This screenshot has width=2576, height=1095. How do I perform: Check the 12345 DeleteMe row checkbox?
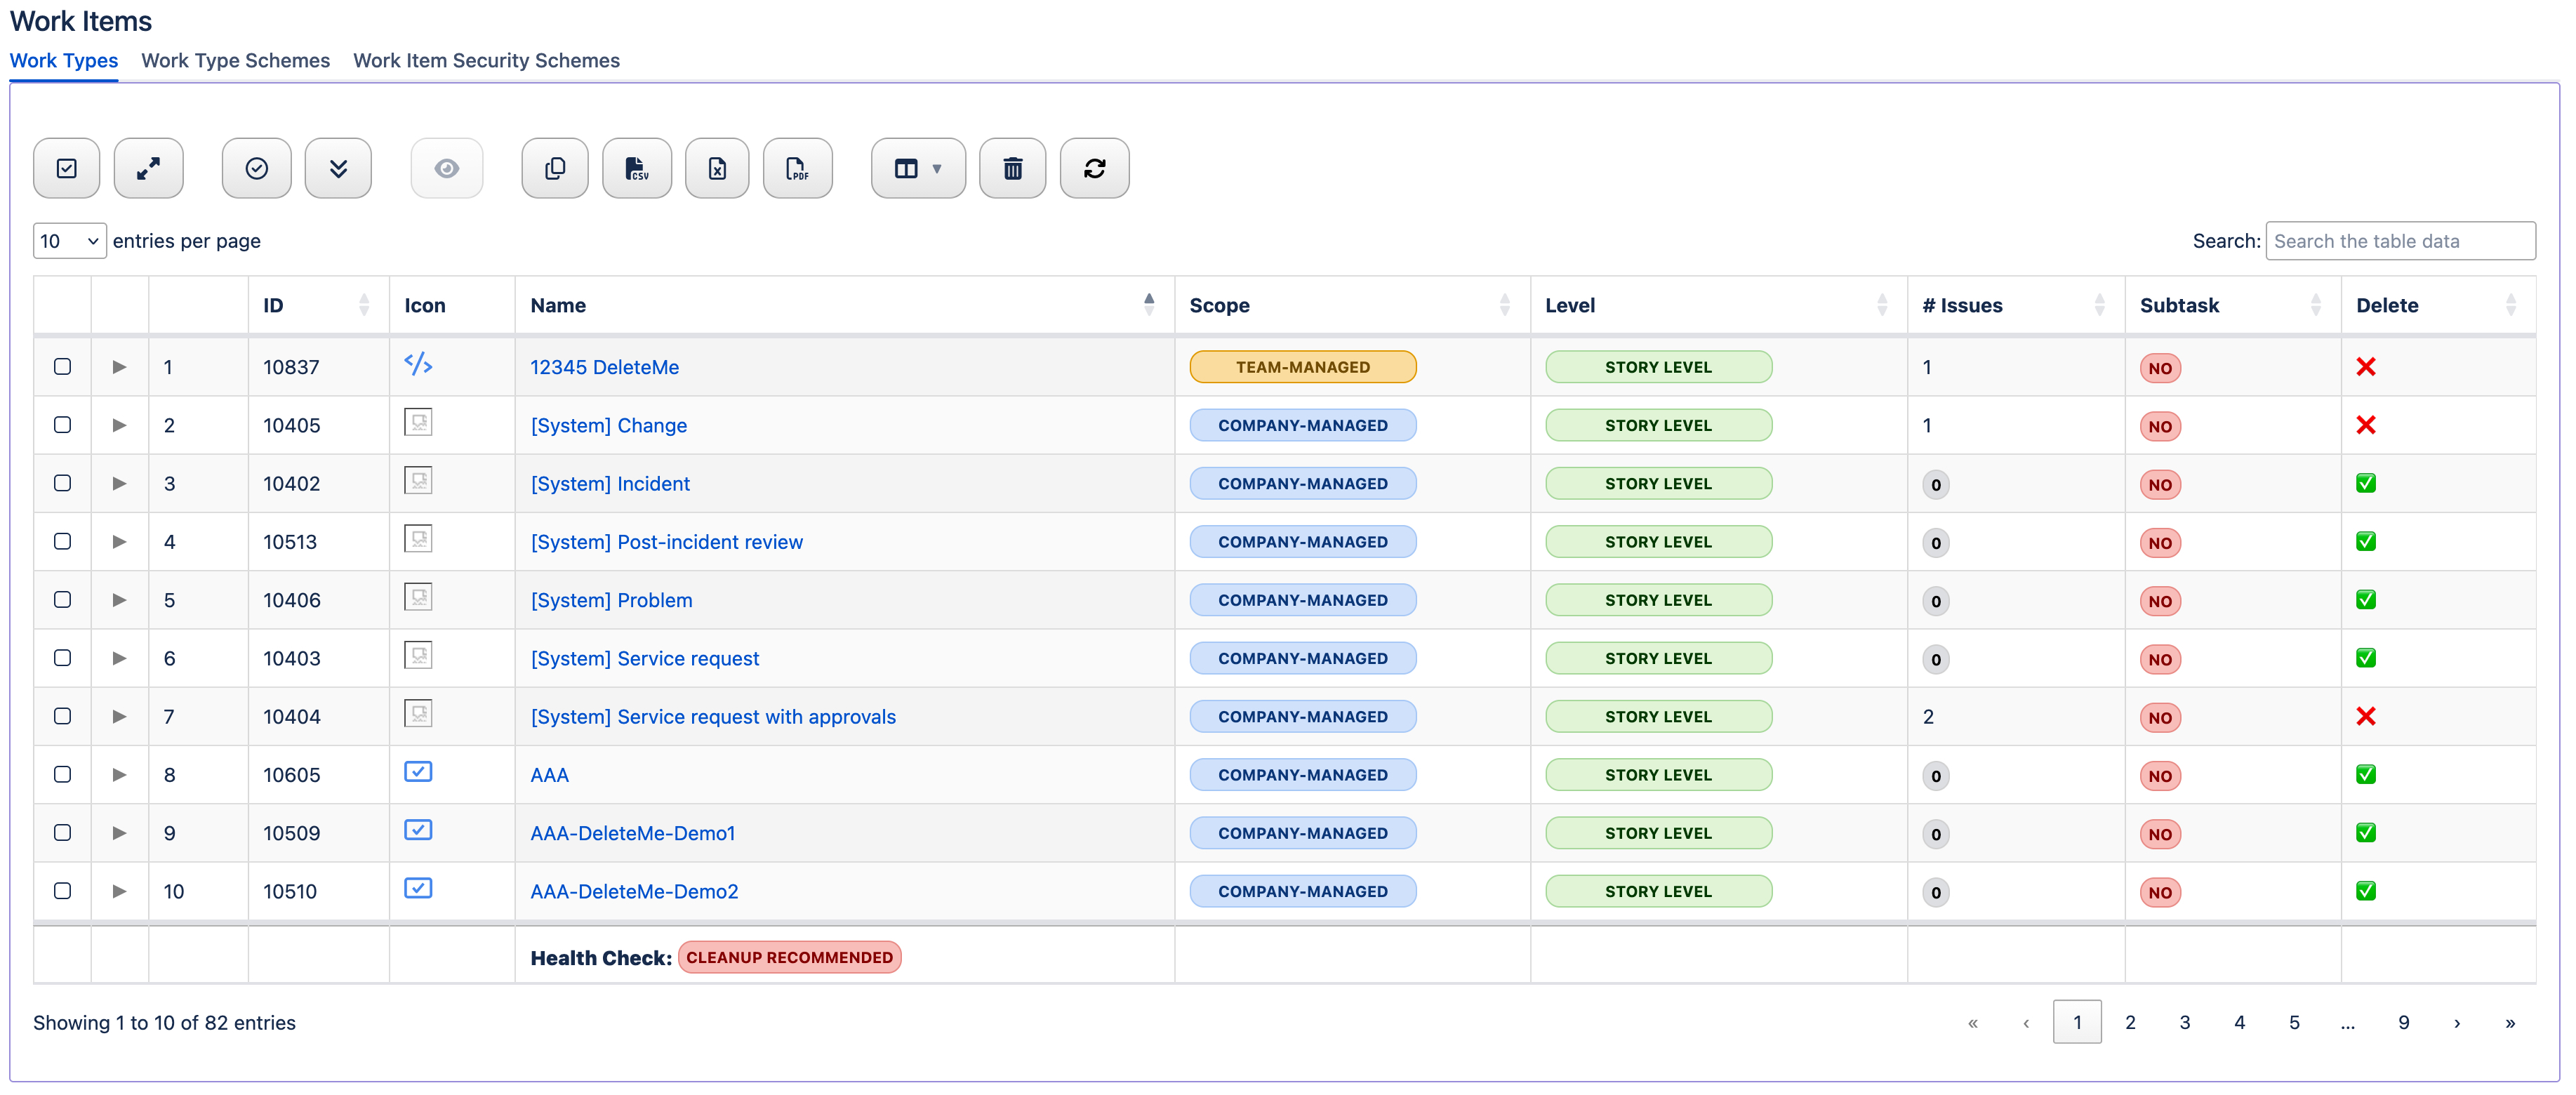[x=62, y=367]
